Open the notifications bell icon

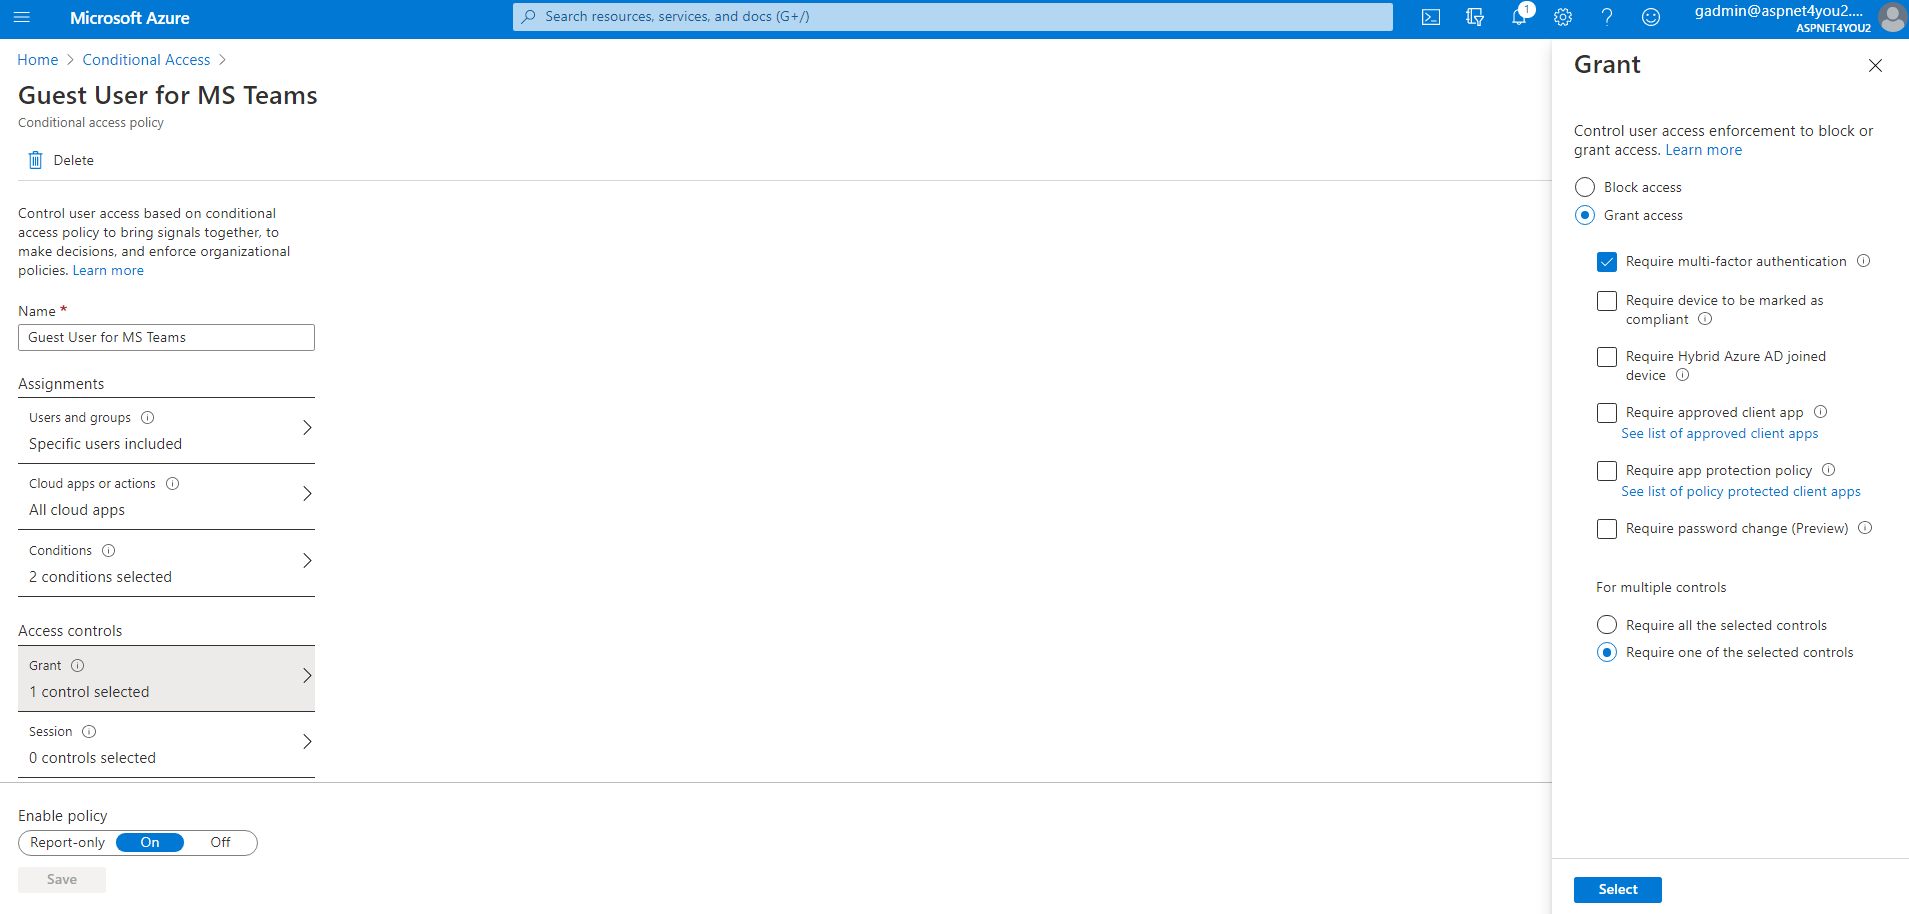(x=1519, y=17)
